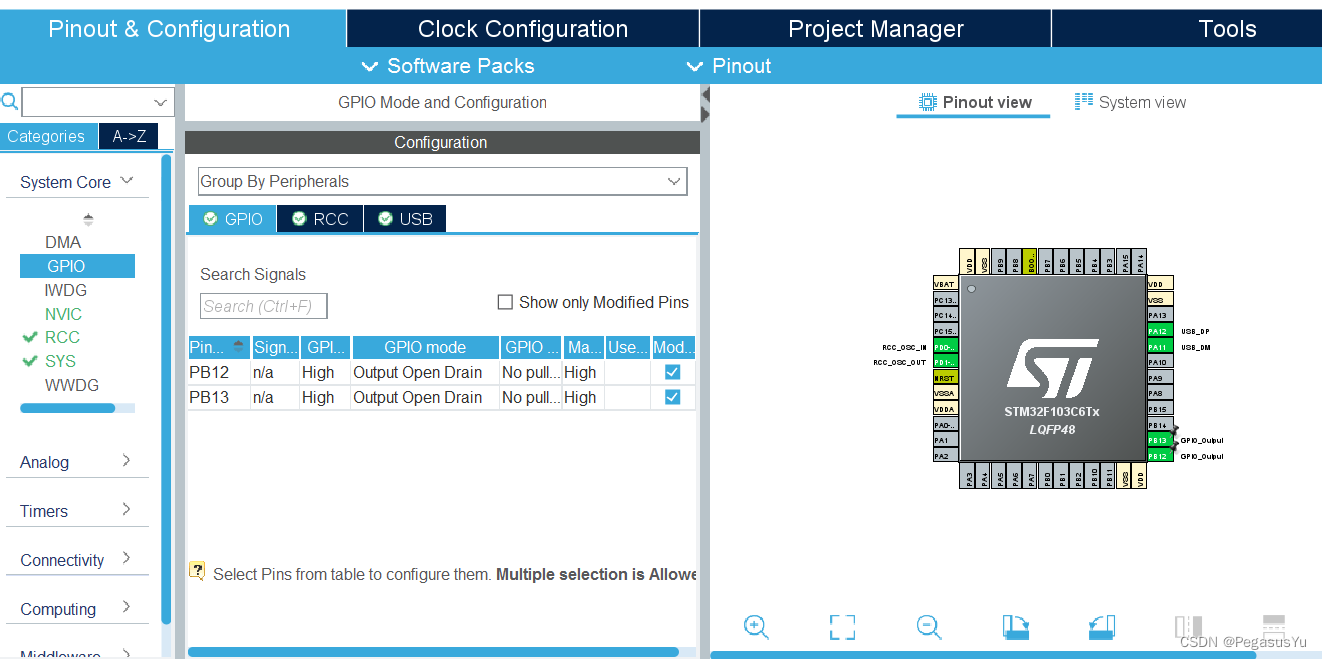
Task: Select pin PA11 on the chip
Action: coord(1158,347)
